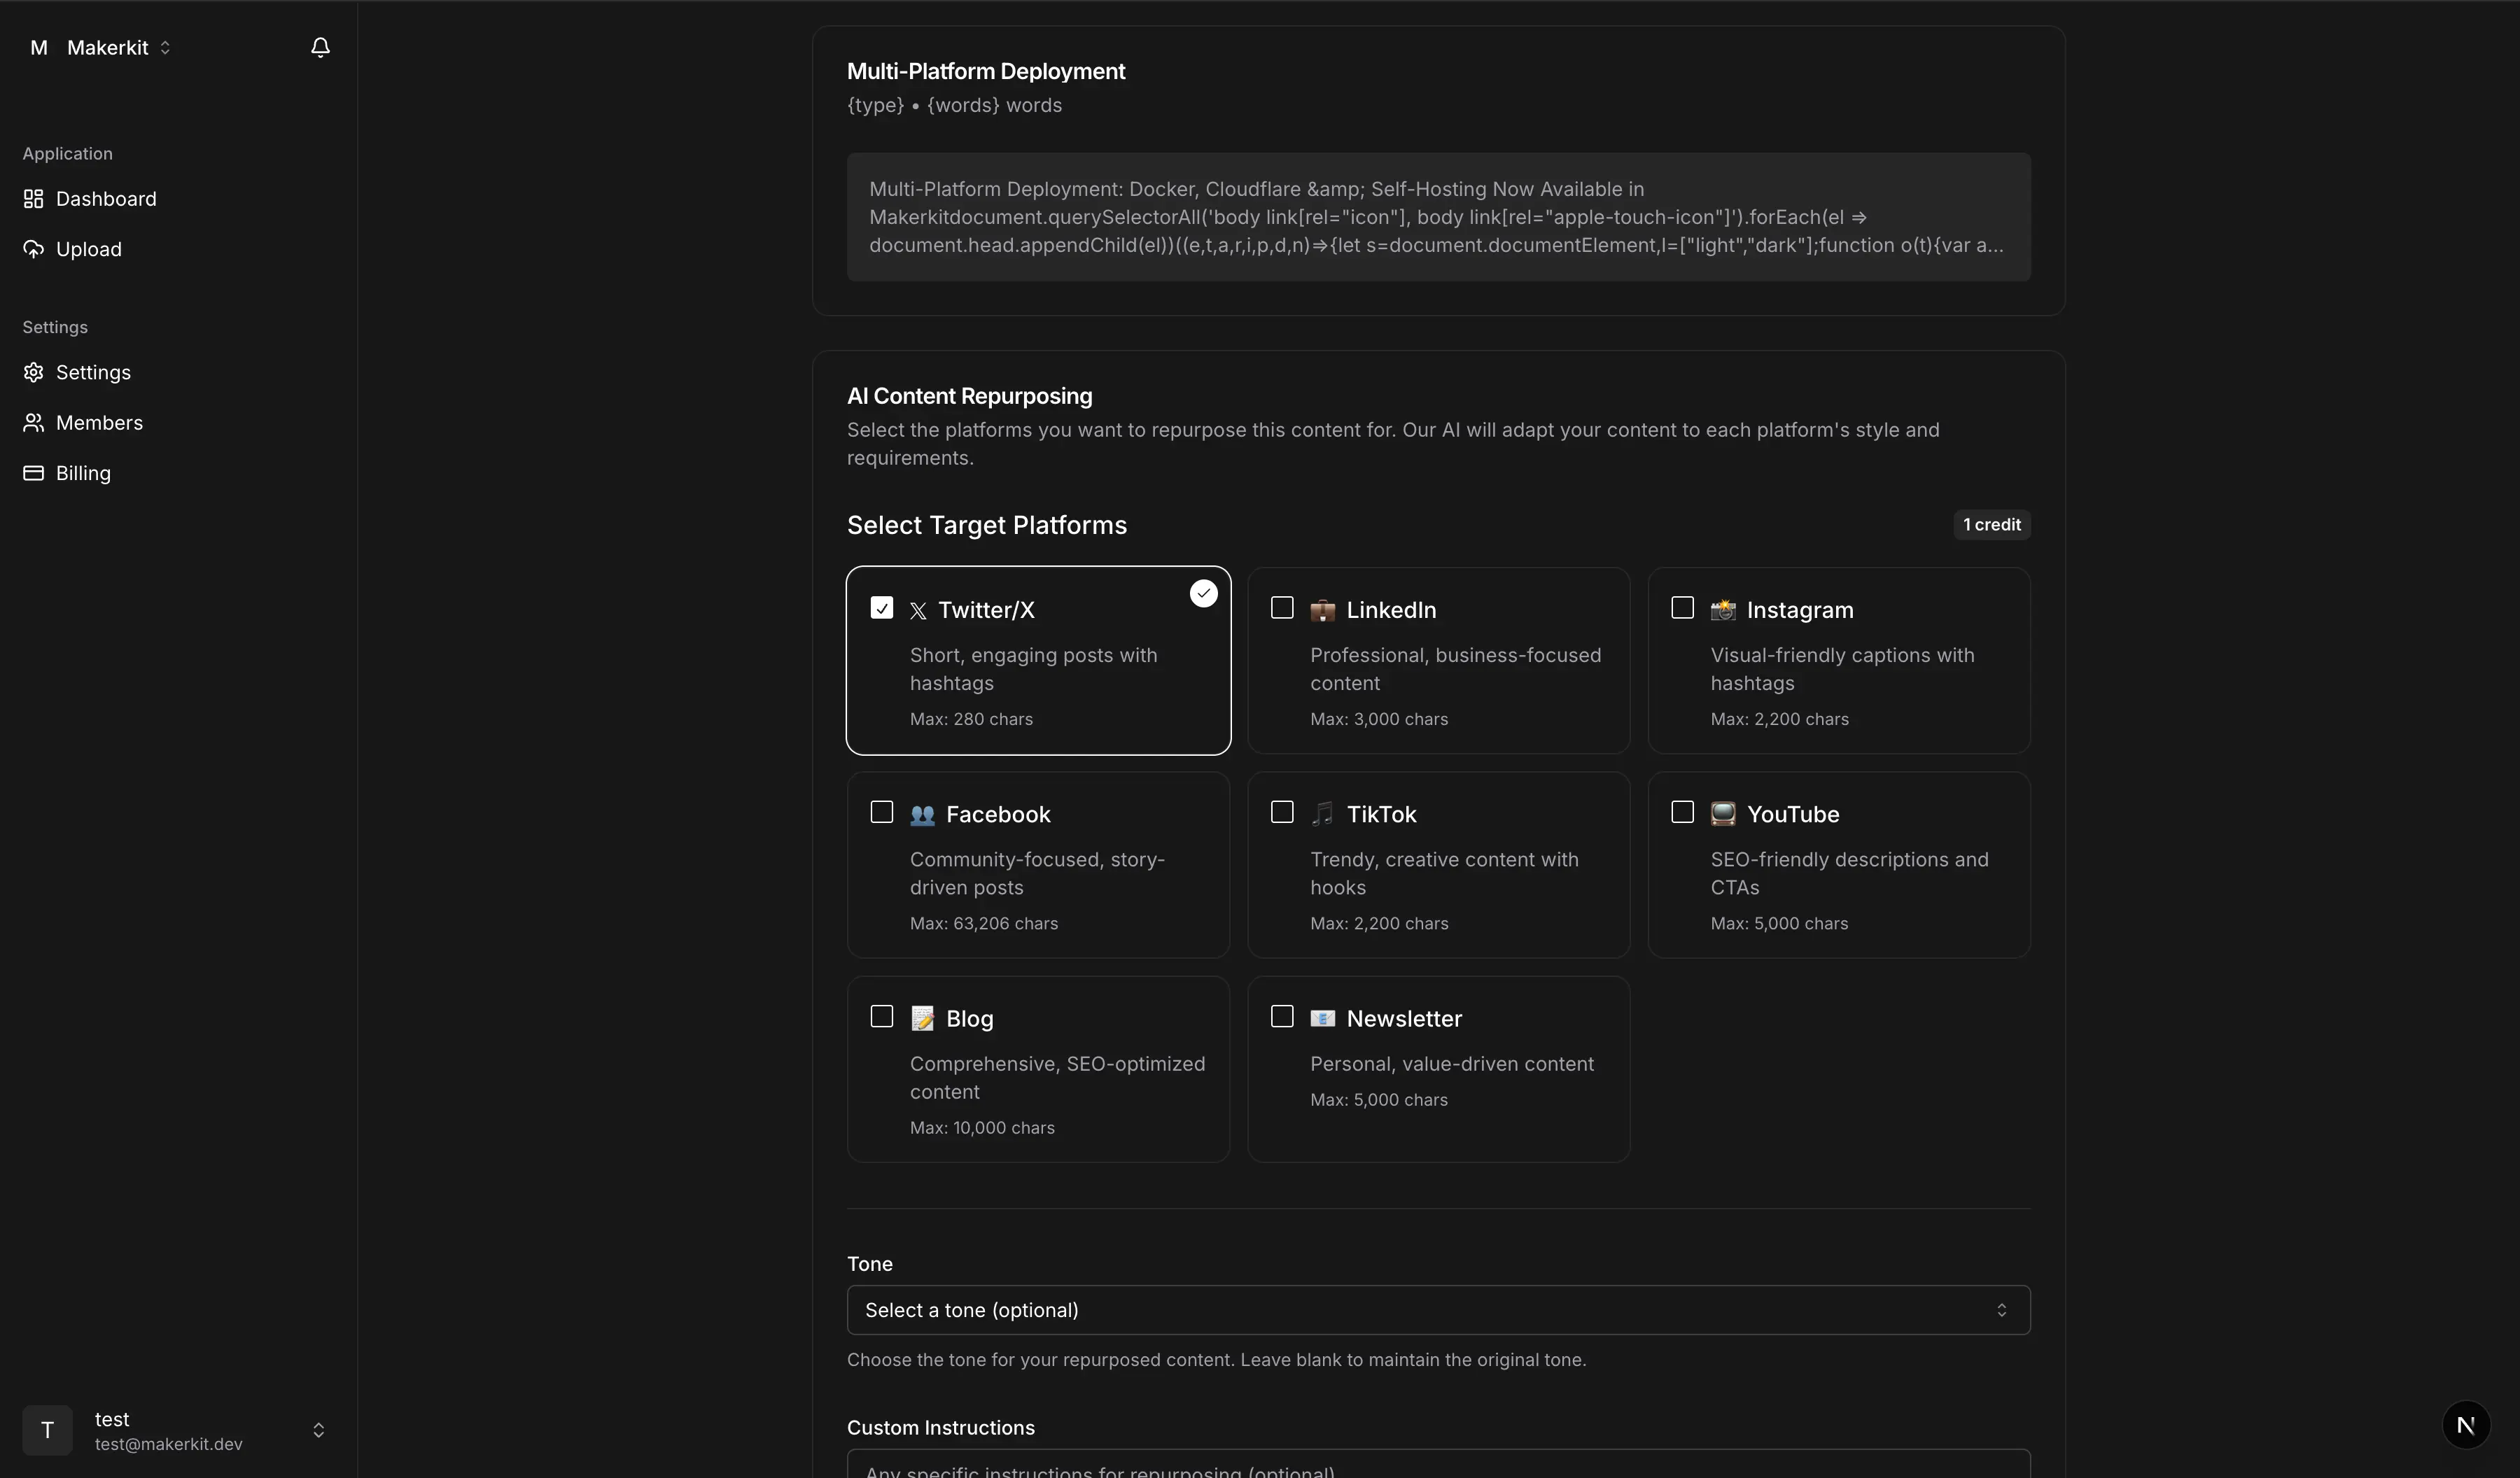Open the Tone selection dropdown
Screen dimensions: 2520x1478
click(x=1437, y=1310)
